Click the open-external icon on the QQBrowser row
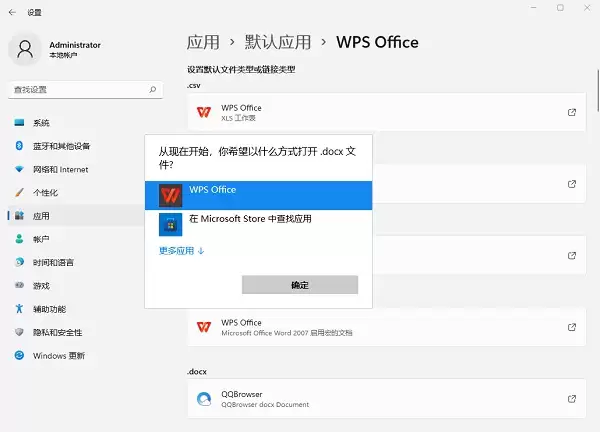 click(572, 399)
